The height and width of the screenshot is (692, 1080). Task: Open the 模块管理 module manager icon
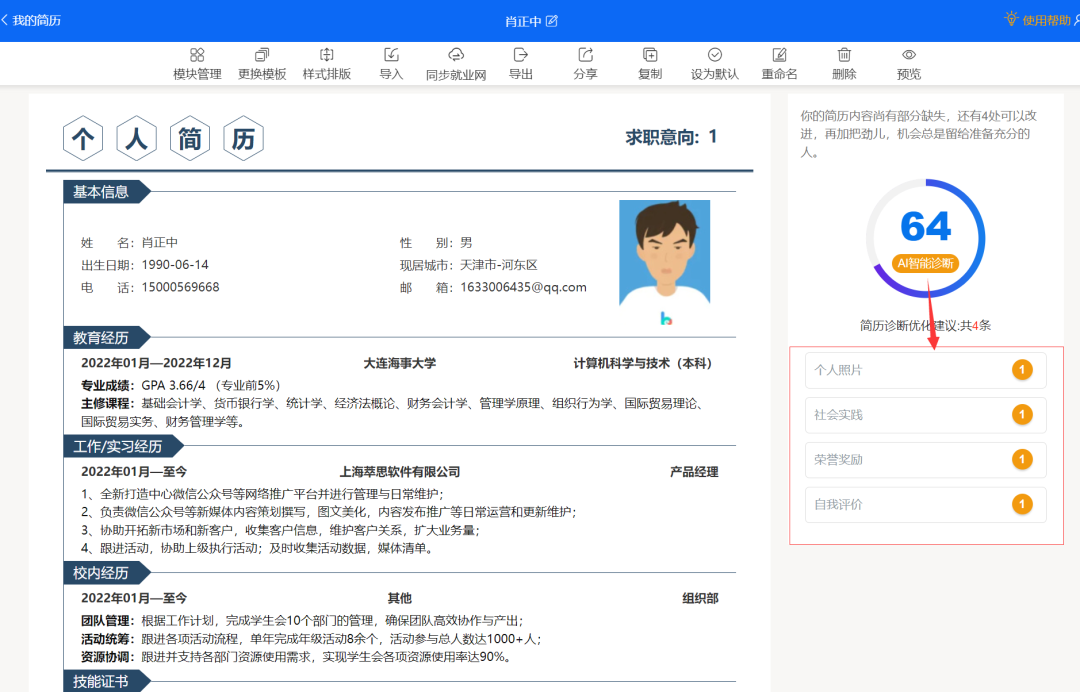coord(197,56)
